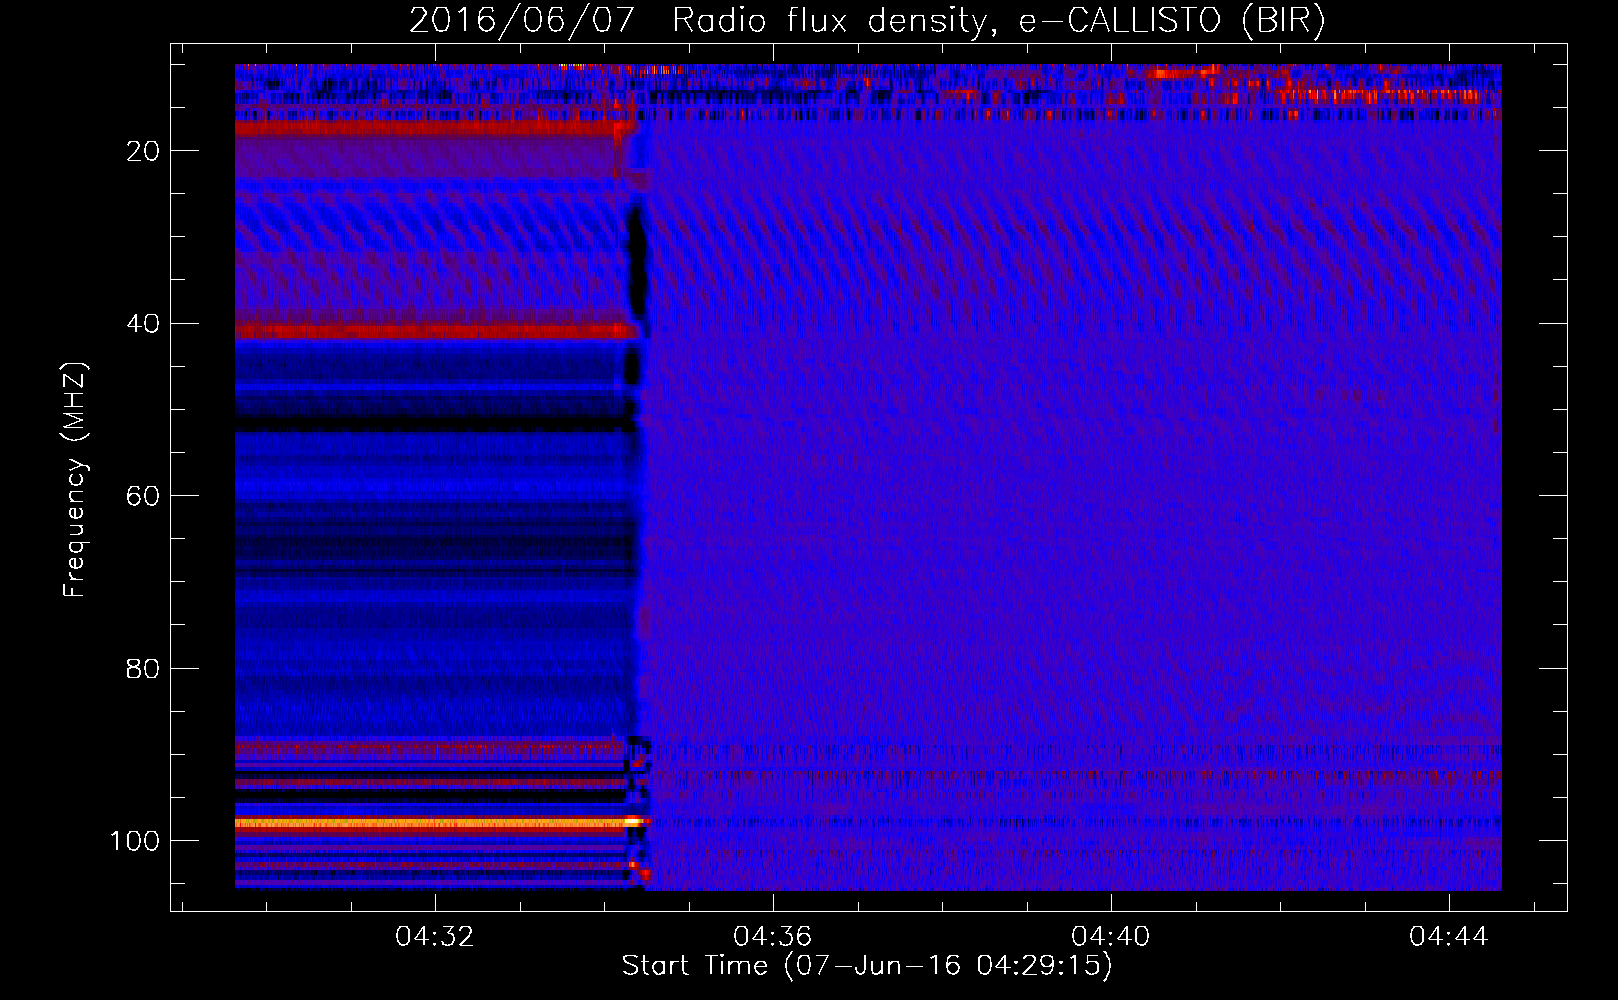The image size is (1618, 1000).
Task: Click the plot title '2016/06/07 Radio flux density, e-CALLISTO (BIR)'
Action: tap(867, 21)
